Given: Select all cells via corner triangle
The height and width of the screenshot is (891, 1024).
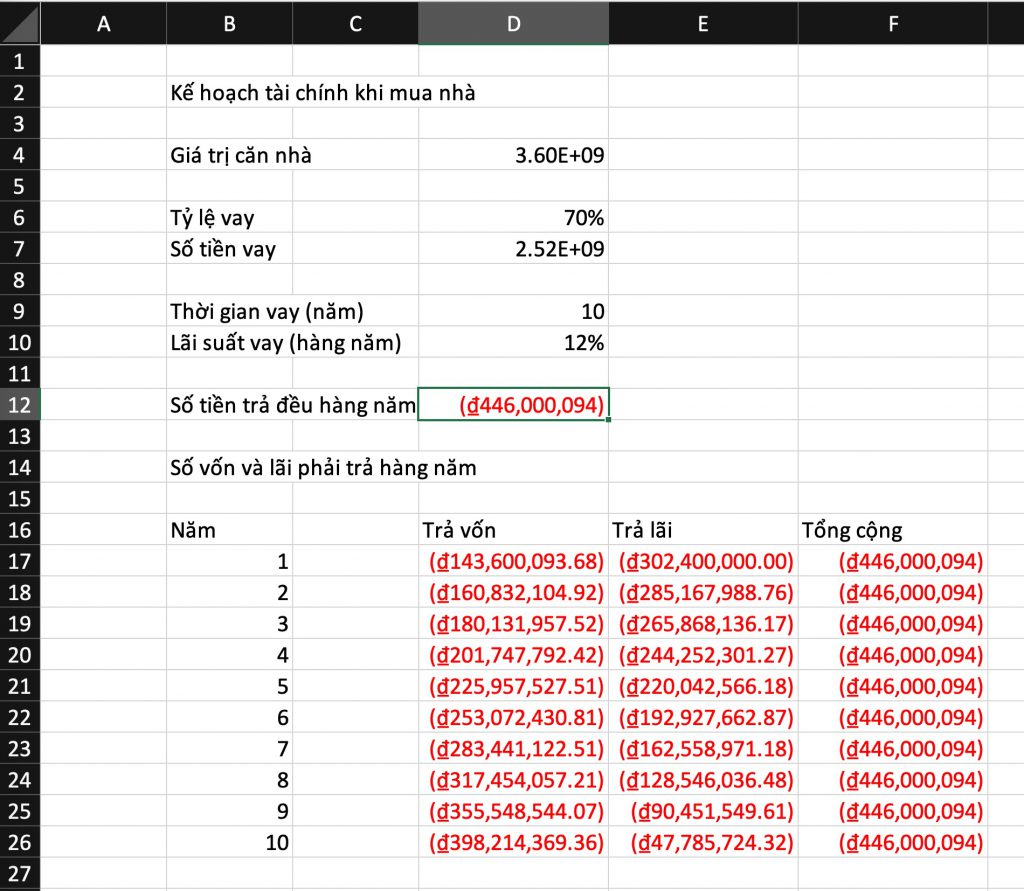Looking at the screenshot, I should point(20,24).
